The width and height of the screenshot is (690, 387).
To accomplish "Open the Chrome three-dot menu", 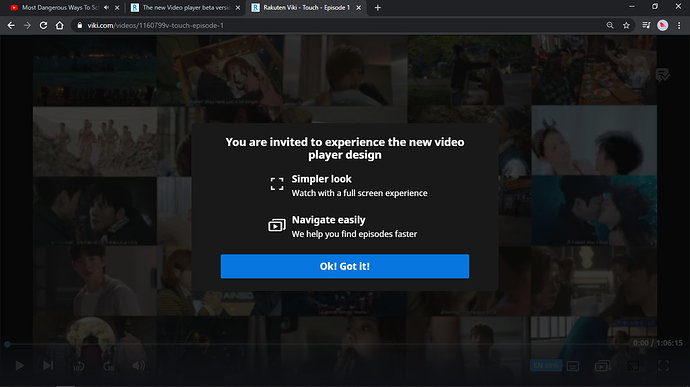I will coord(679,26).
